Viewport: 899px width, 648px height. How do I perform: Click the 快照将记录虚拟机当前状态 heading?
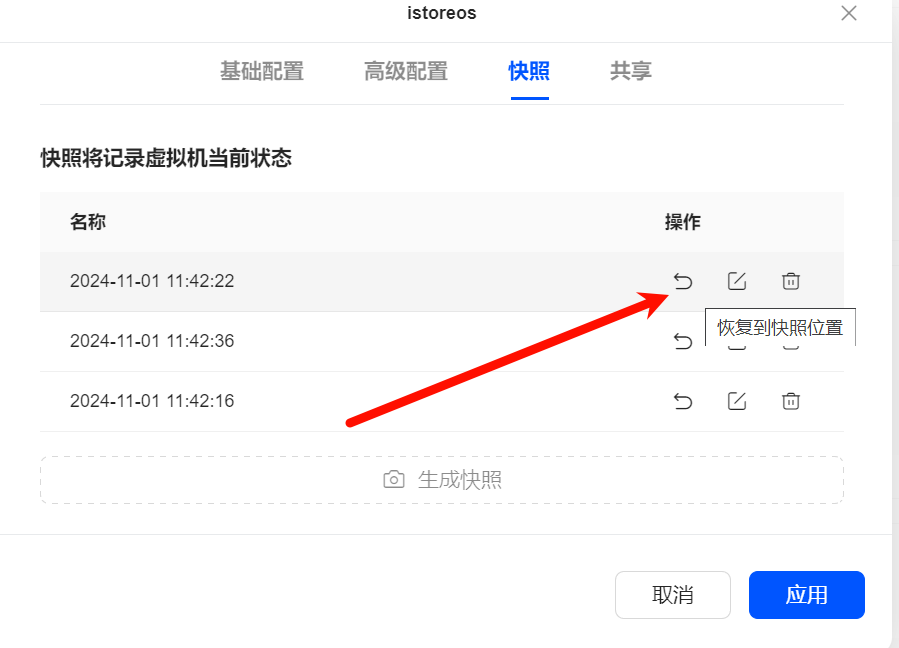166,158
